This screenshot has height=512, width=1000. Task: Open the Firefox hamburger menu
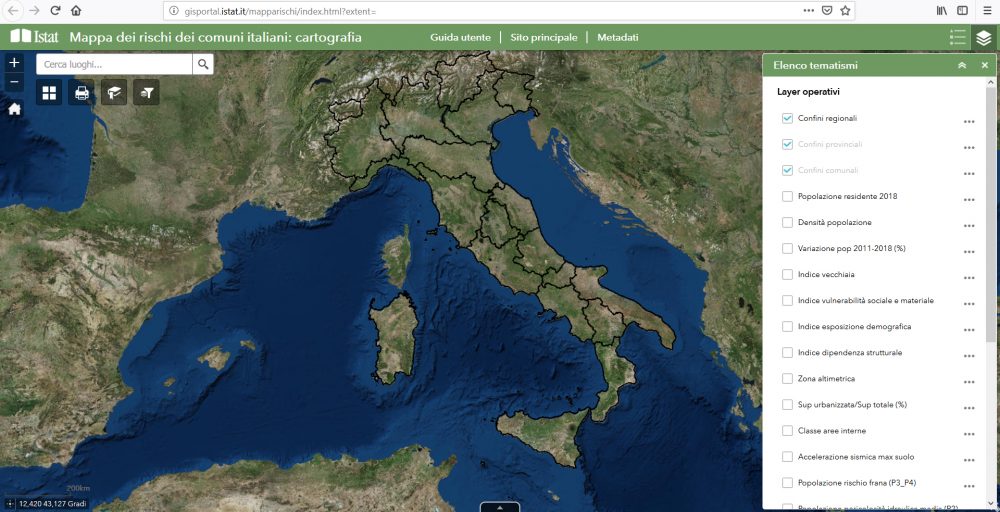point(987,11)
